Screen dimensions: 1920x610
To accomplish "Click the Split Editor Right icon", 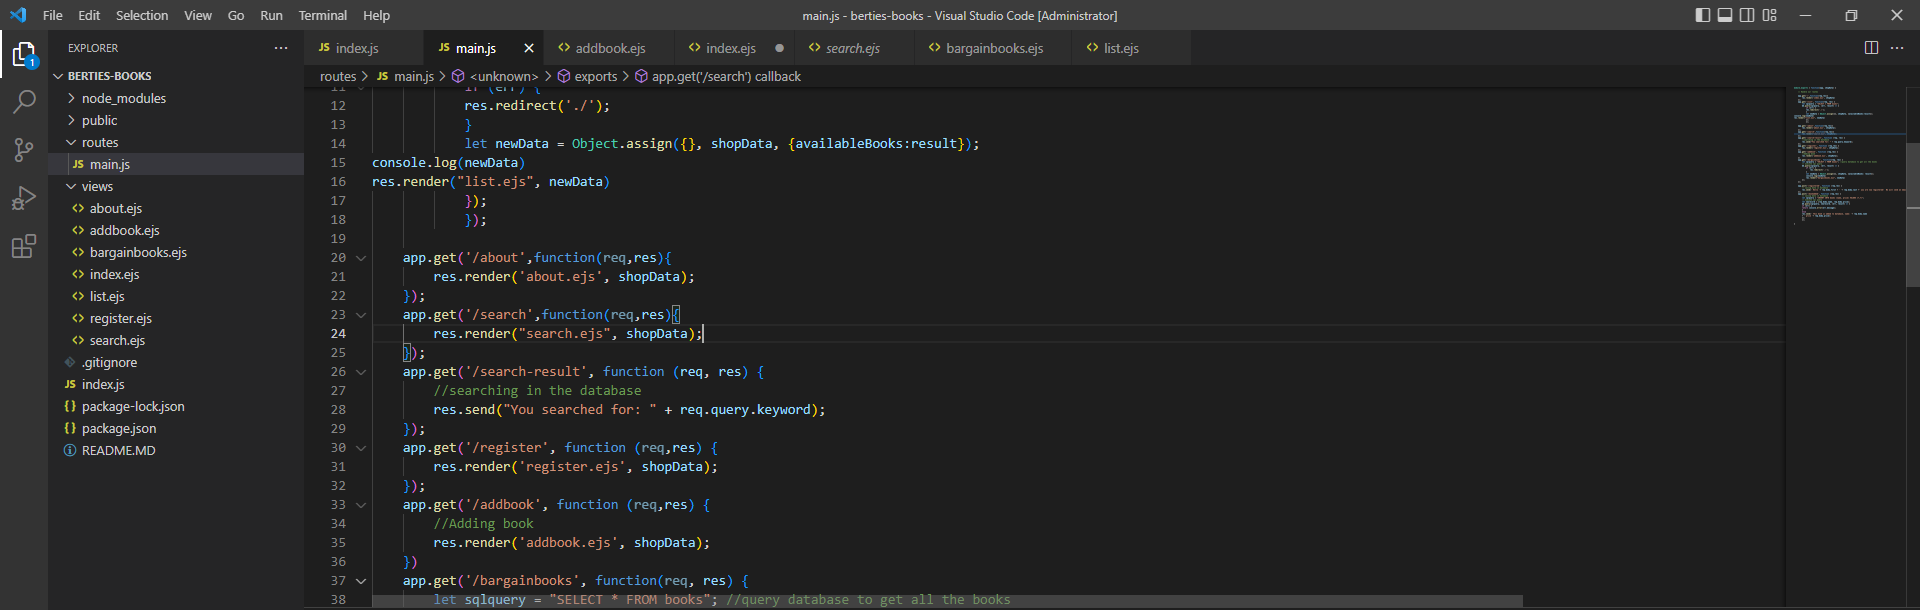I will point(1871,48).
